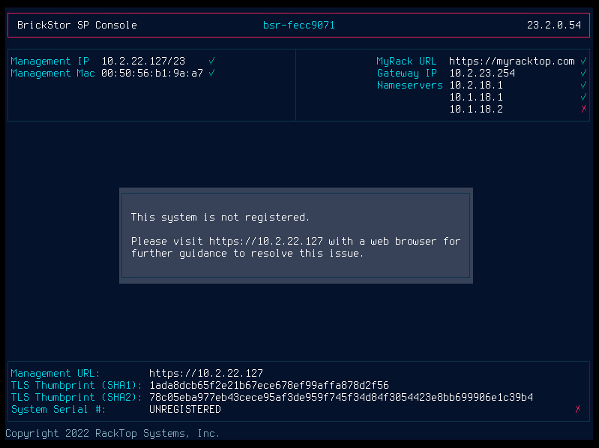Image resolution: width=599 pixels, height=448 pixels.
Task: Select the SHA1 thumbprint starting 1ada8dcb
Action: [269, 385]
